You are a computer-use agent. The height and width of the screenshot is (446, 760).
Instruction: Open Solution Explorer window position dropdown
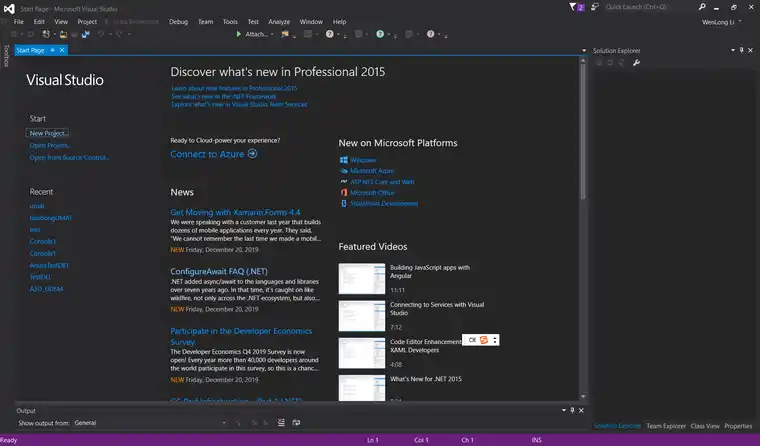pyautogui.click(x=733, y=50)
